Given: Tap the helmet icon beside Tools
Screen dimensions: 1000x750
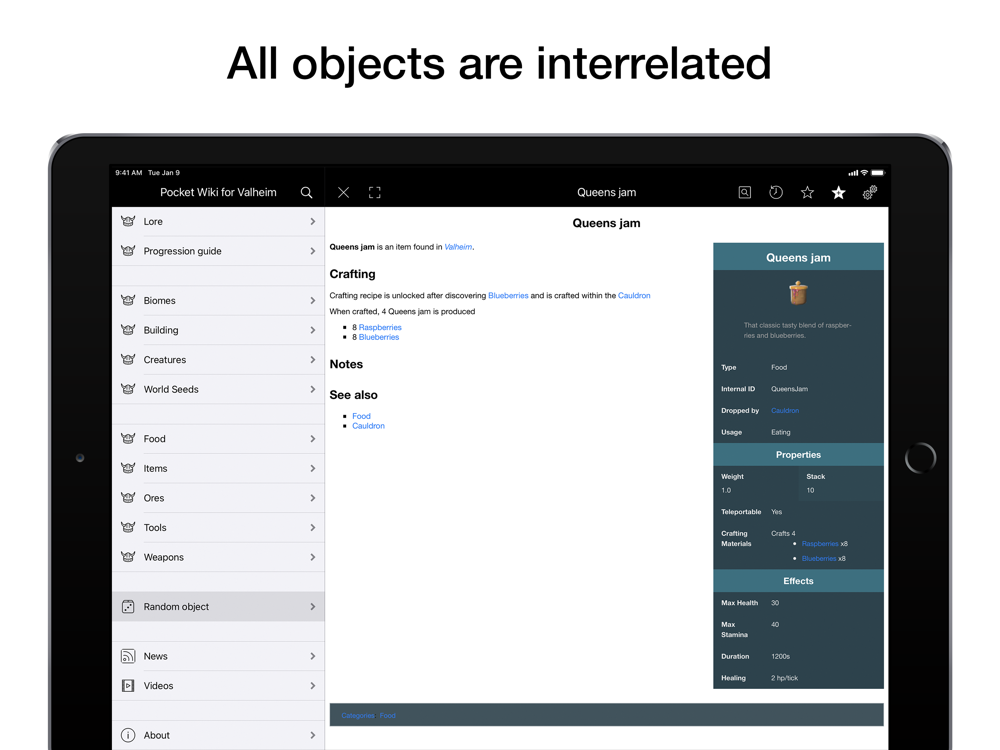Looking at the screenshot, I should click(128, 527).
